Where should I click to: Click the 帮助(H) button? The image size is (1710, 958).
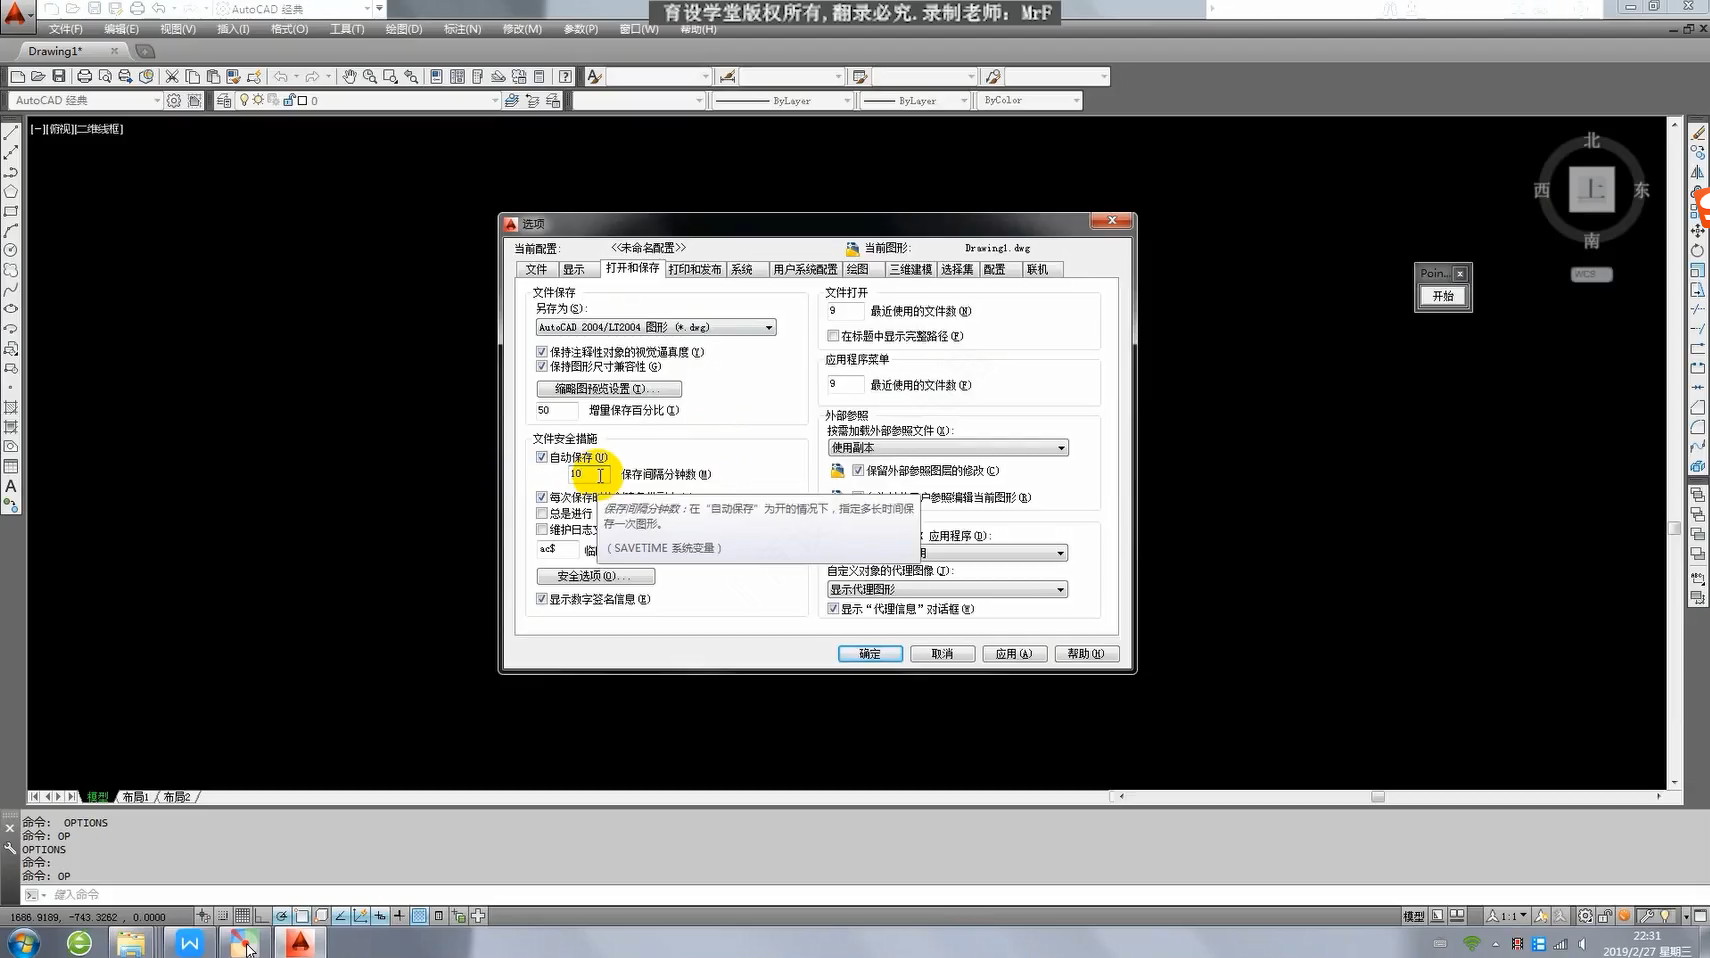(x=1086, y=654)
